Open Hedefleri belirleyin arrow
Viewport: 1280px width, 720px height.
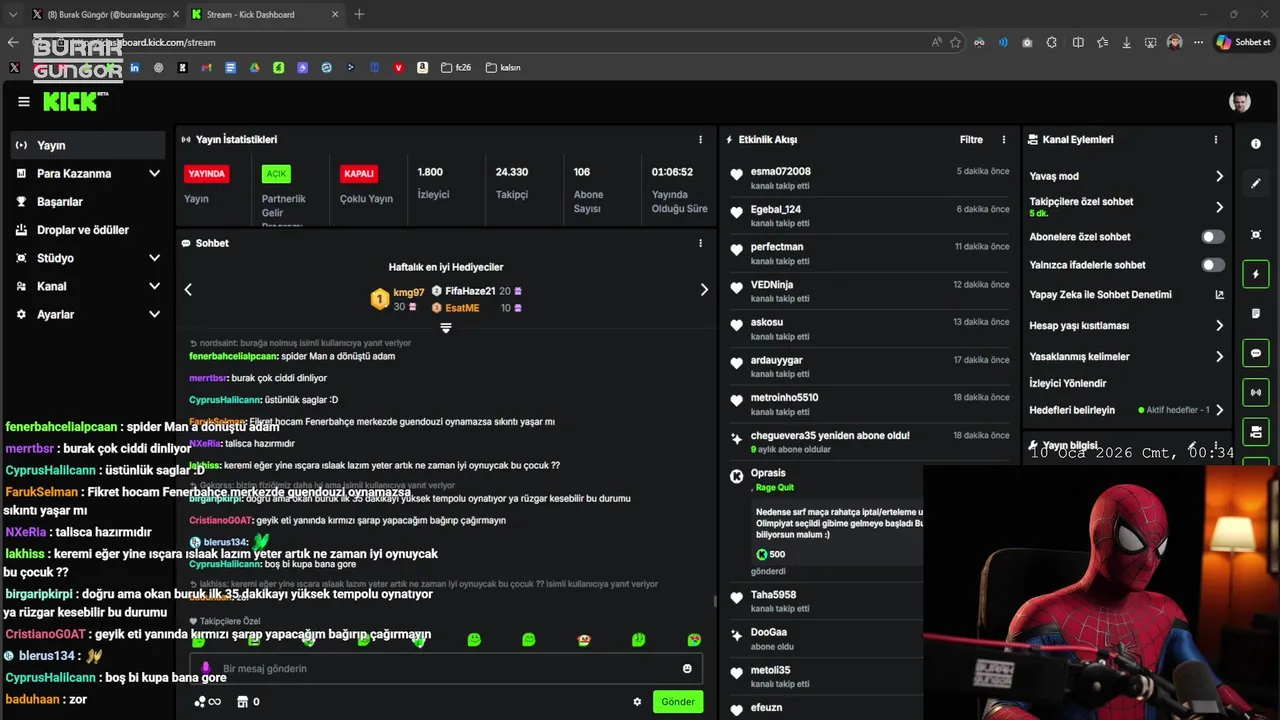pos(1219,410)
